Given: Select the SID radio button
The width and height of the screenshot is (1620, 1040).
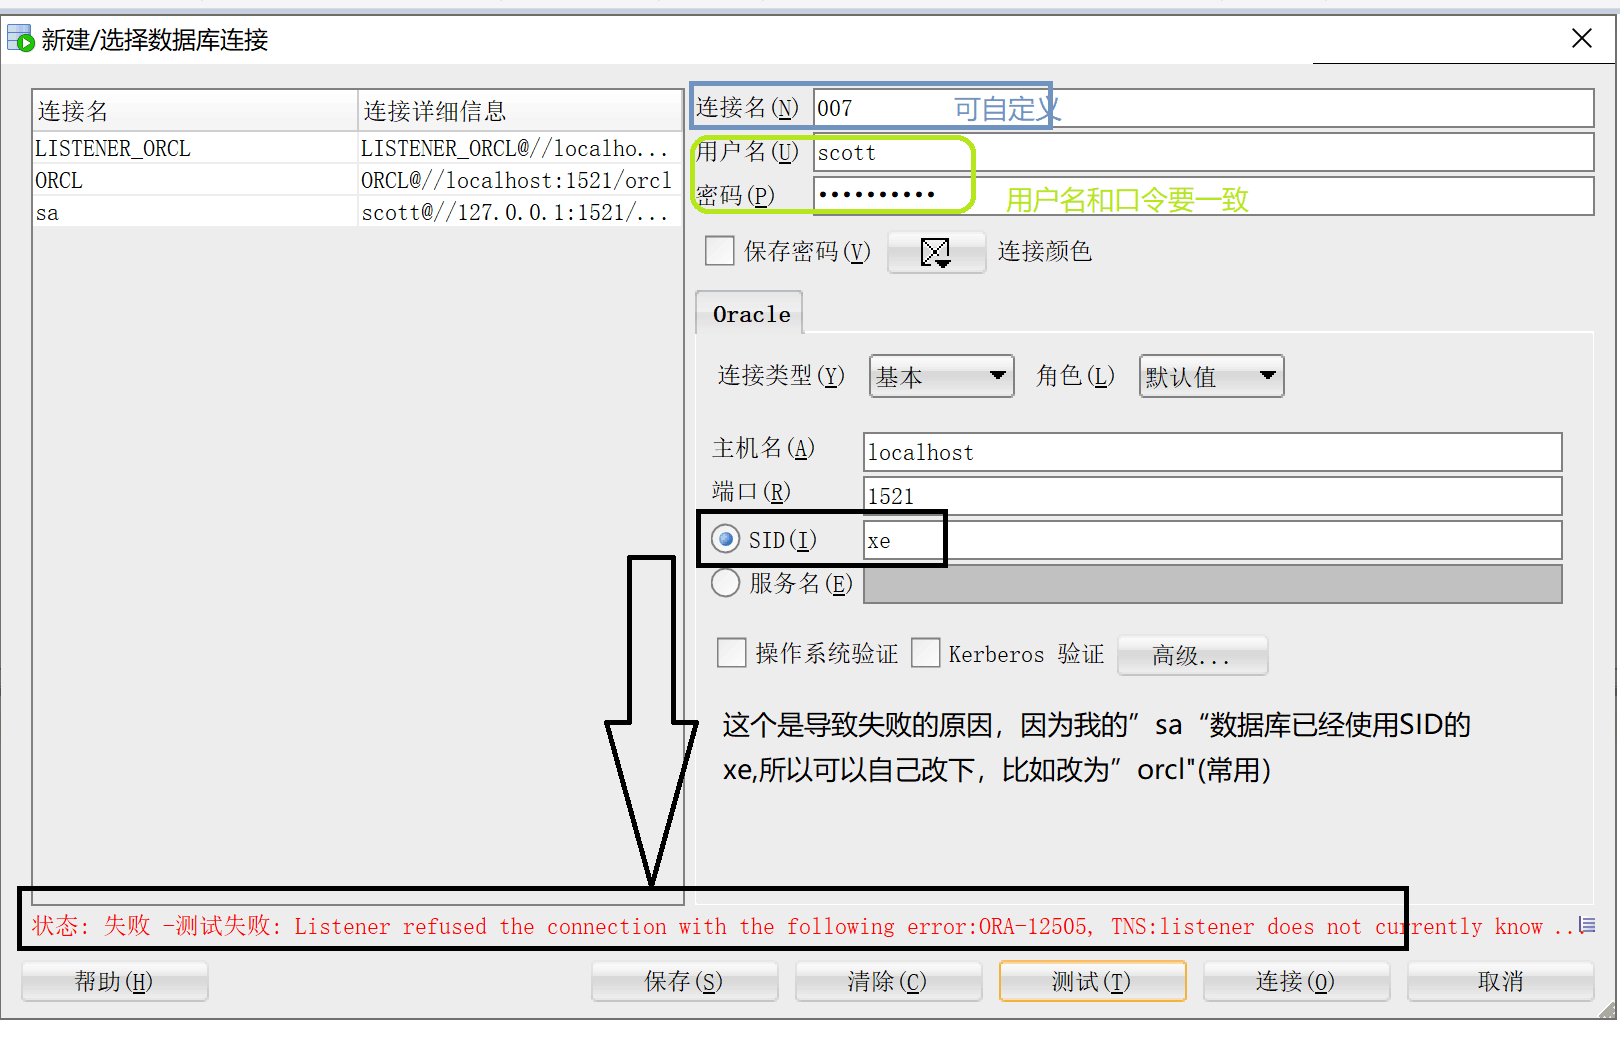Looking at the screenshot, I should coord(725,539).
